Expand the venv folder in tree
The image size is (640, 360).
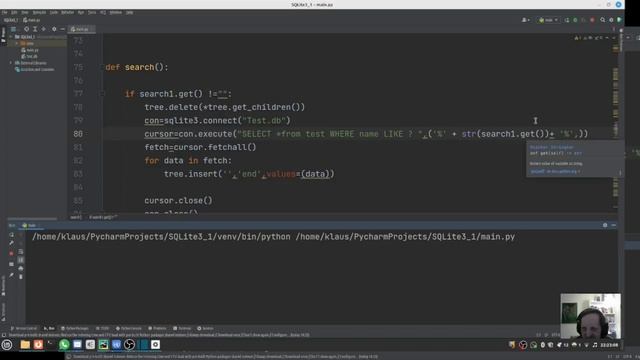point(17,43)
